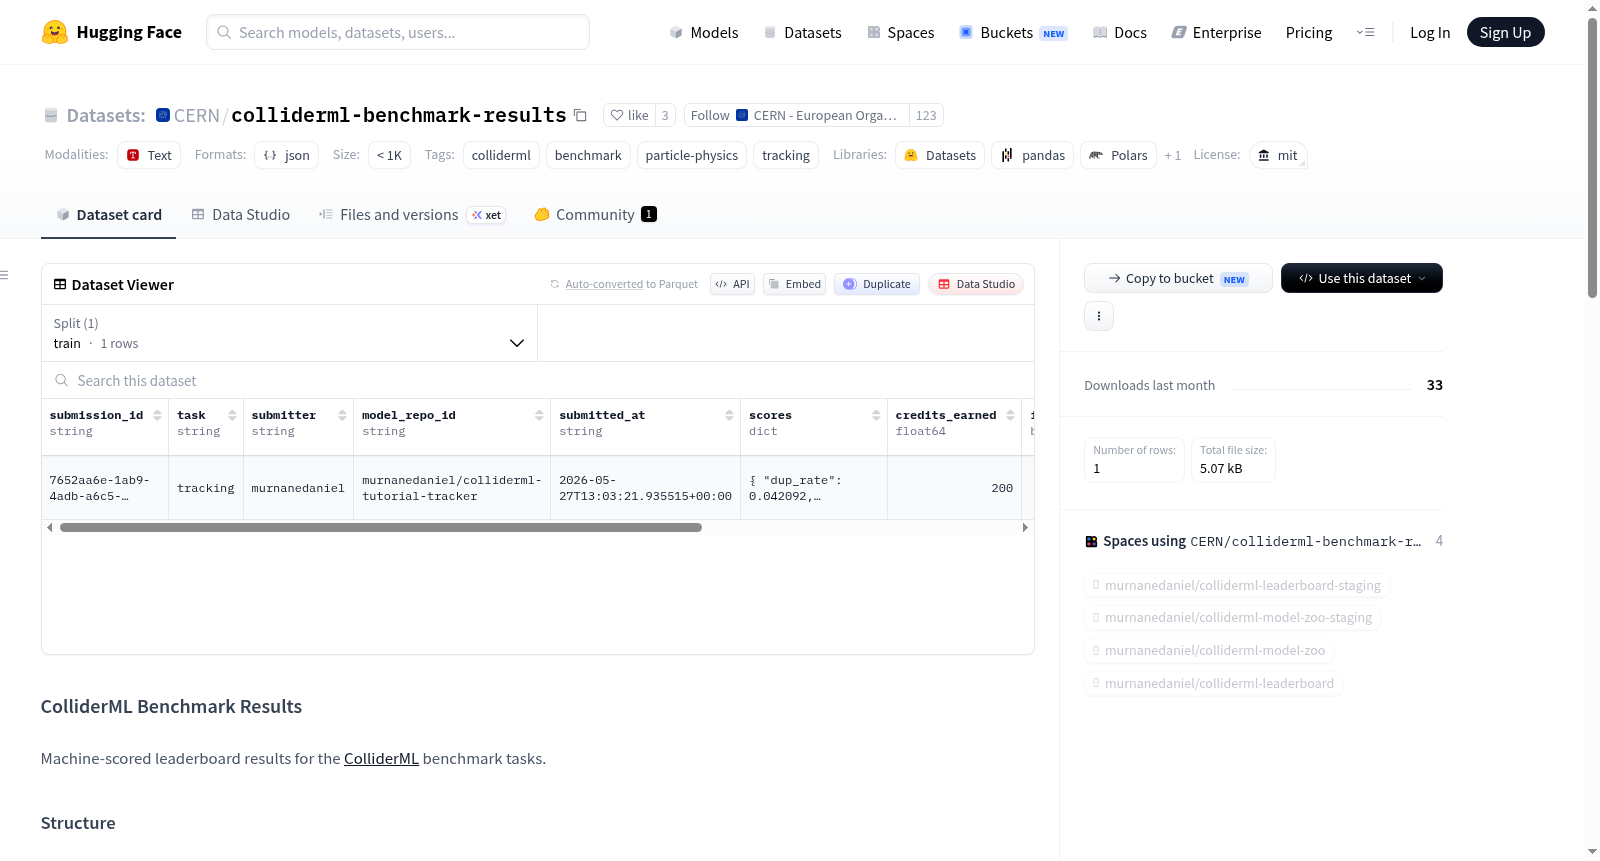
Task: Open the Community tab
Action: click(x=595, y=214)
